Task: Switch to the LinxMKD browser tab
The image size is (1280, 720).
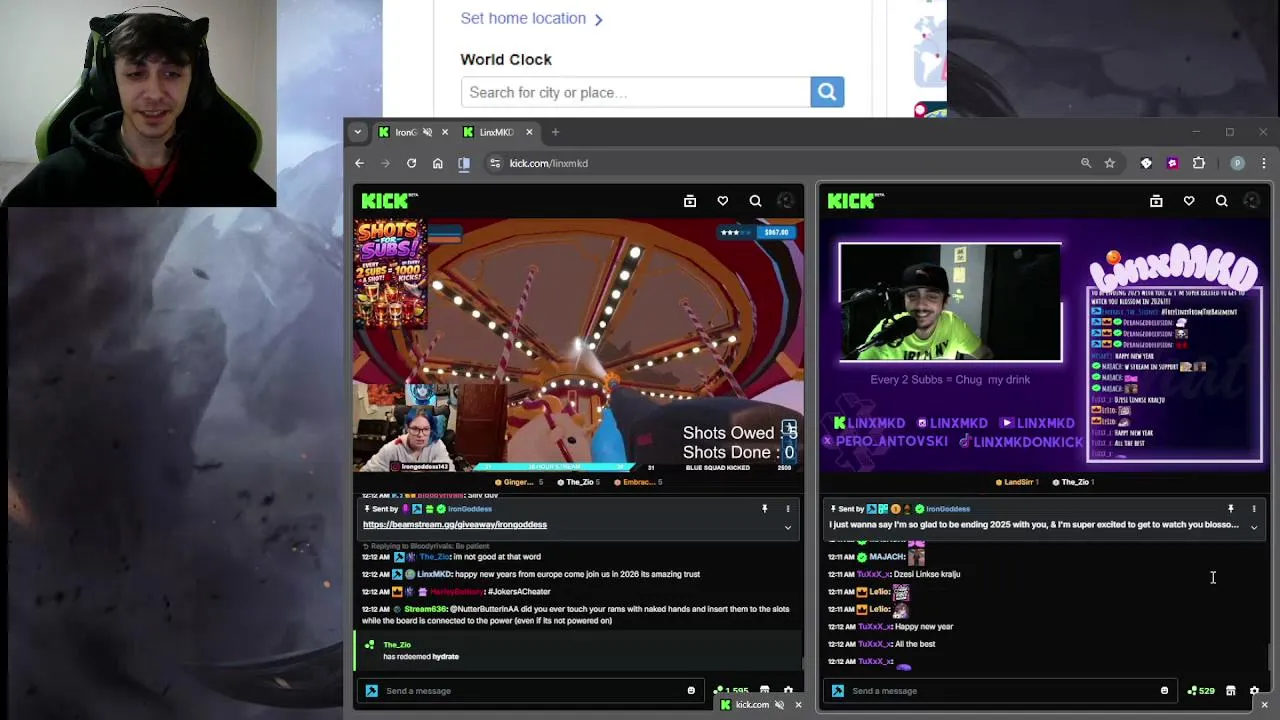Action: tap(496, 132)
